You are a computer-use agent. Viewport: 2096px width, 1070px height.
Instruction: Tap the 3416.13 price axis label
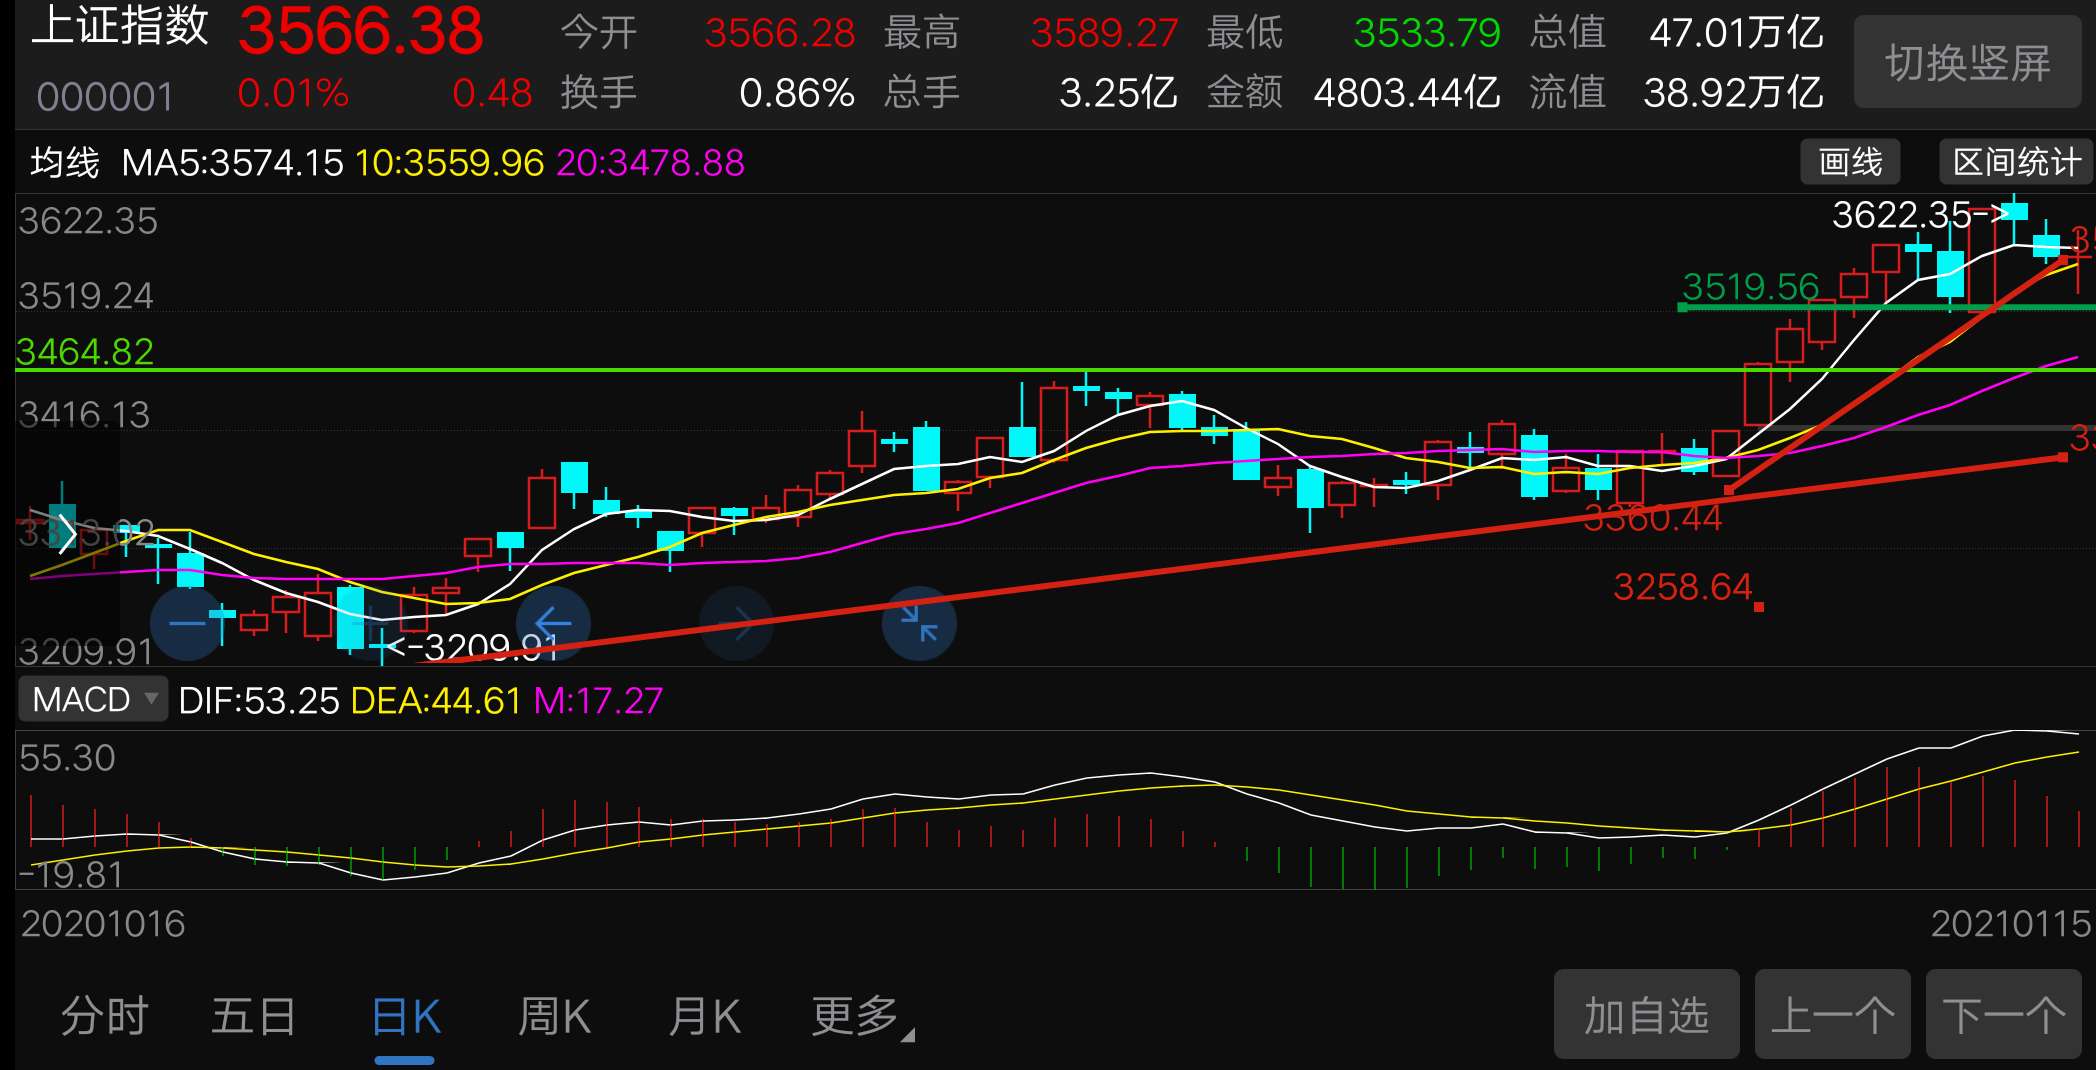pyautogui.click(x=84, y=414)
